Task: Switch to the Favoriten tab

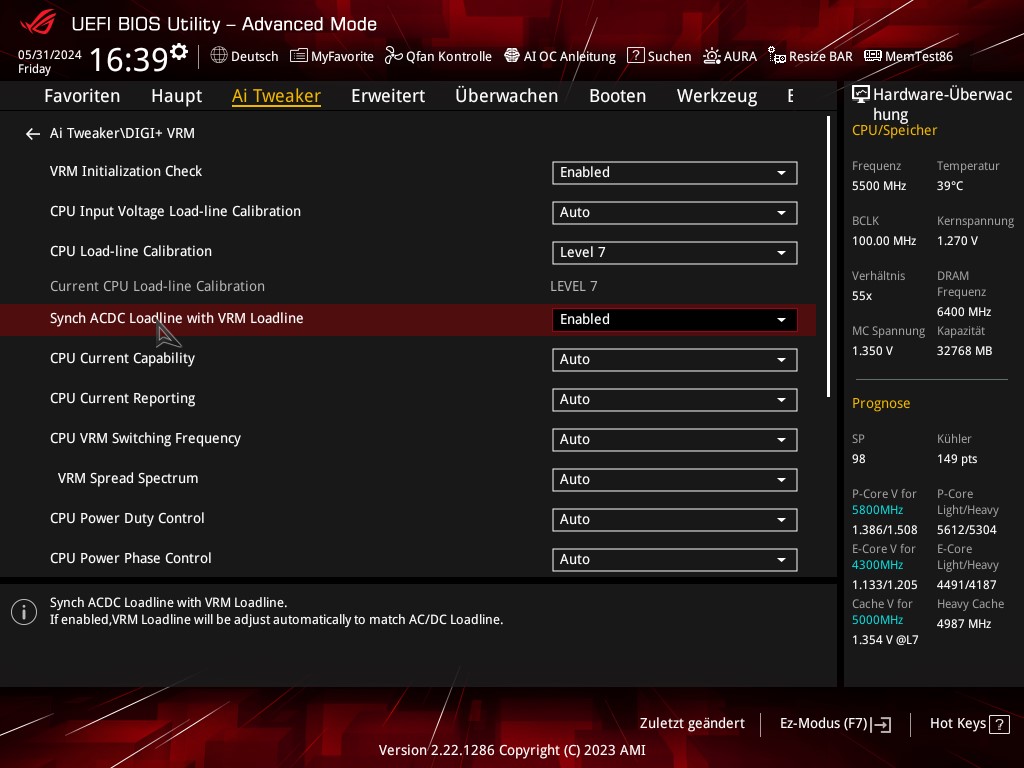Action: 82,96
